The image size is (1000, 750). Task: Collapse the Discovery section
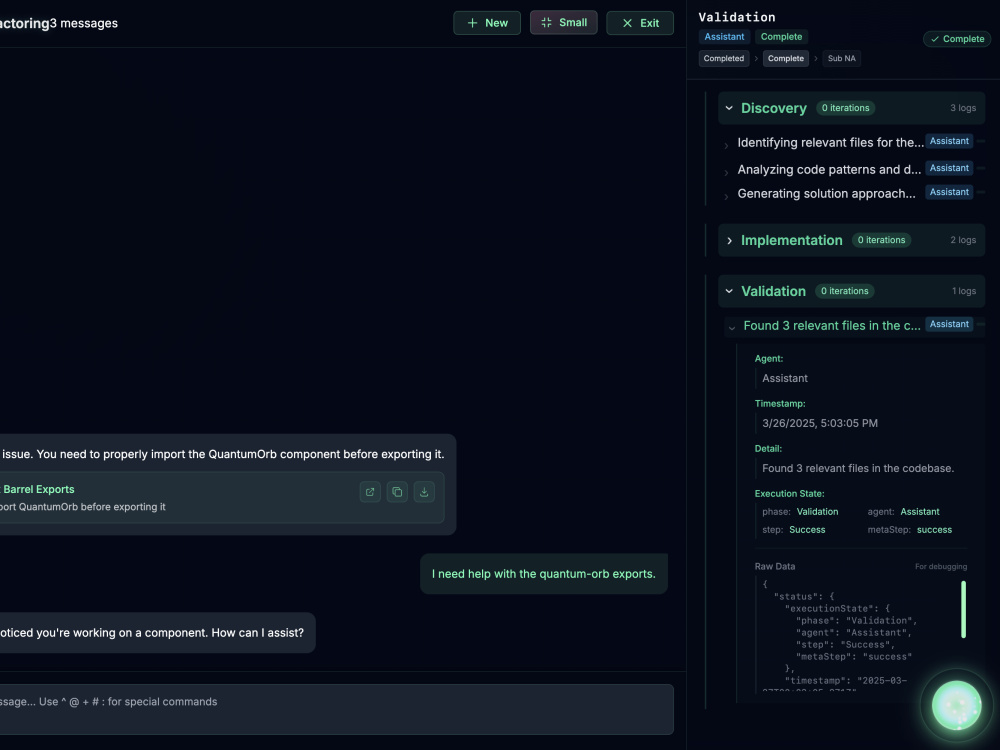[729, 108]
